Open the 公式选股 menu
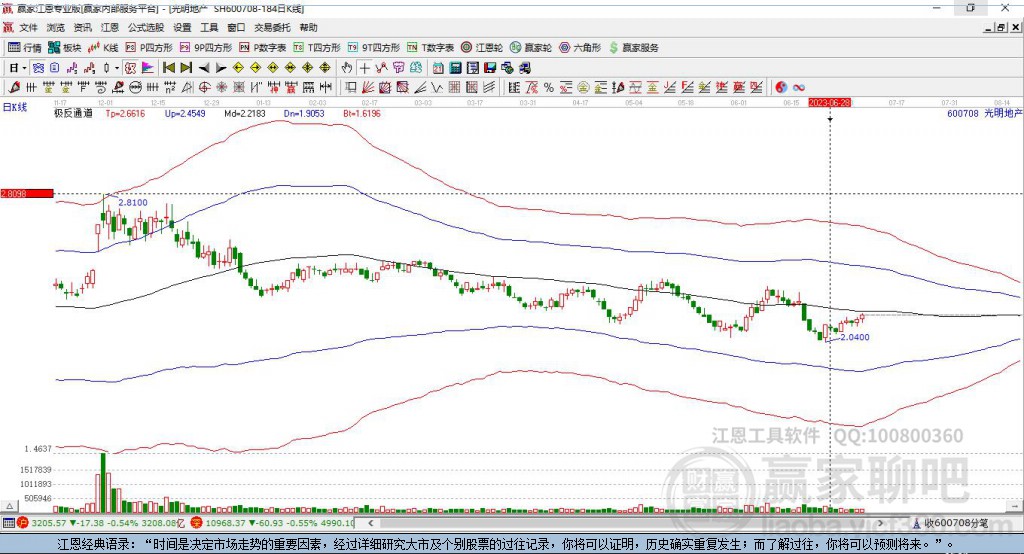1024x554 pixels. [x=146, y=27]
